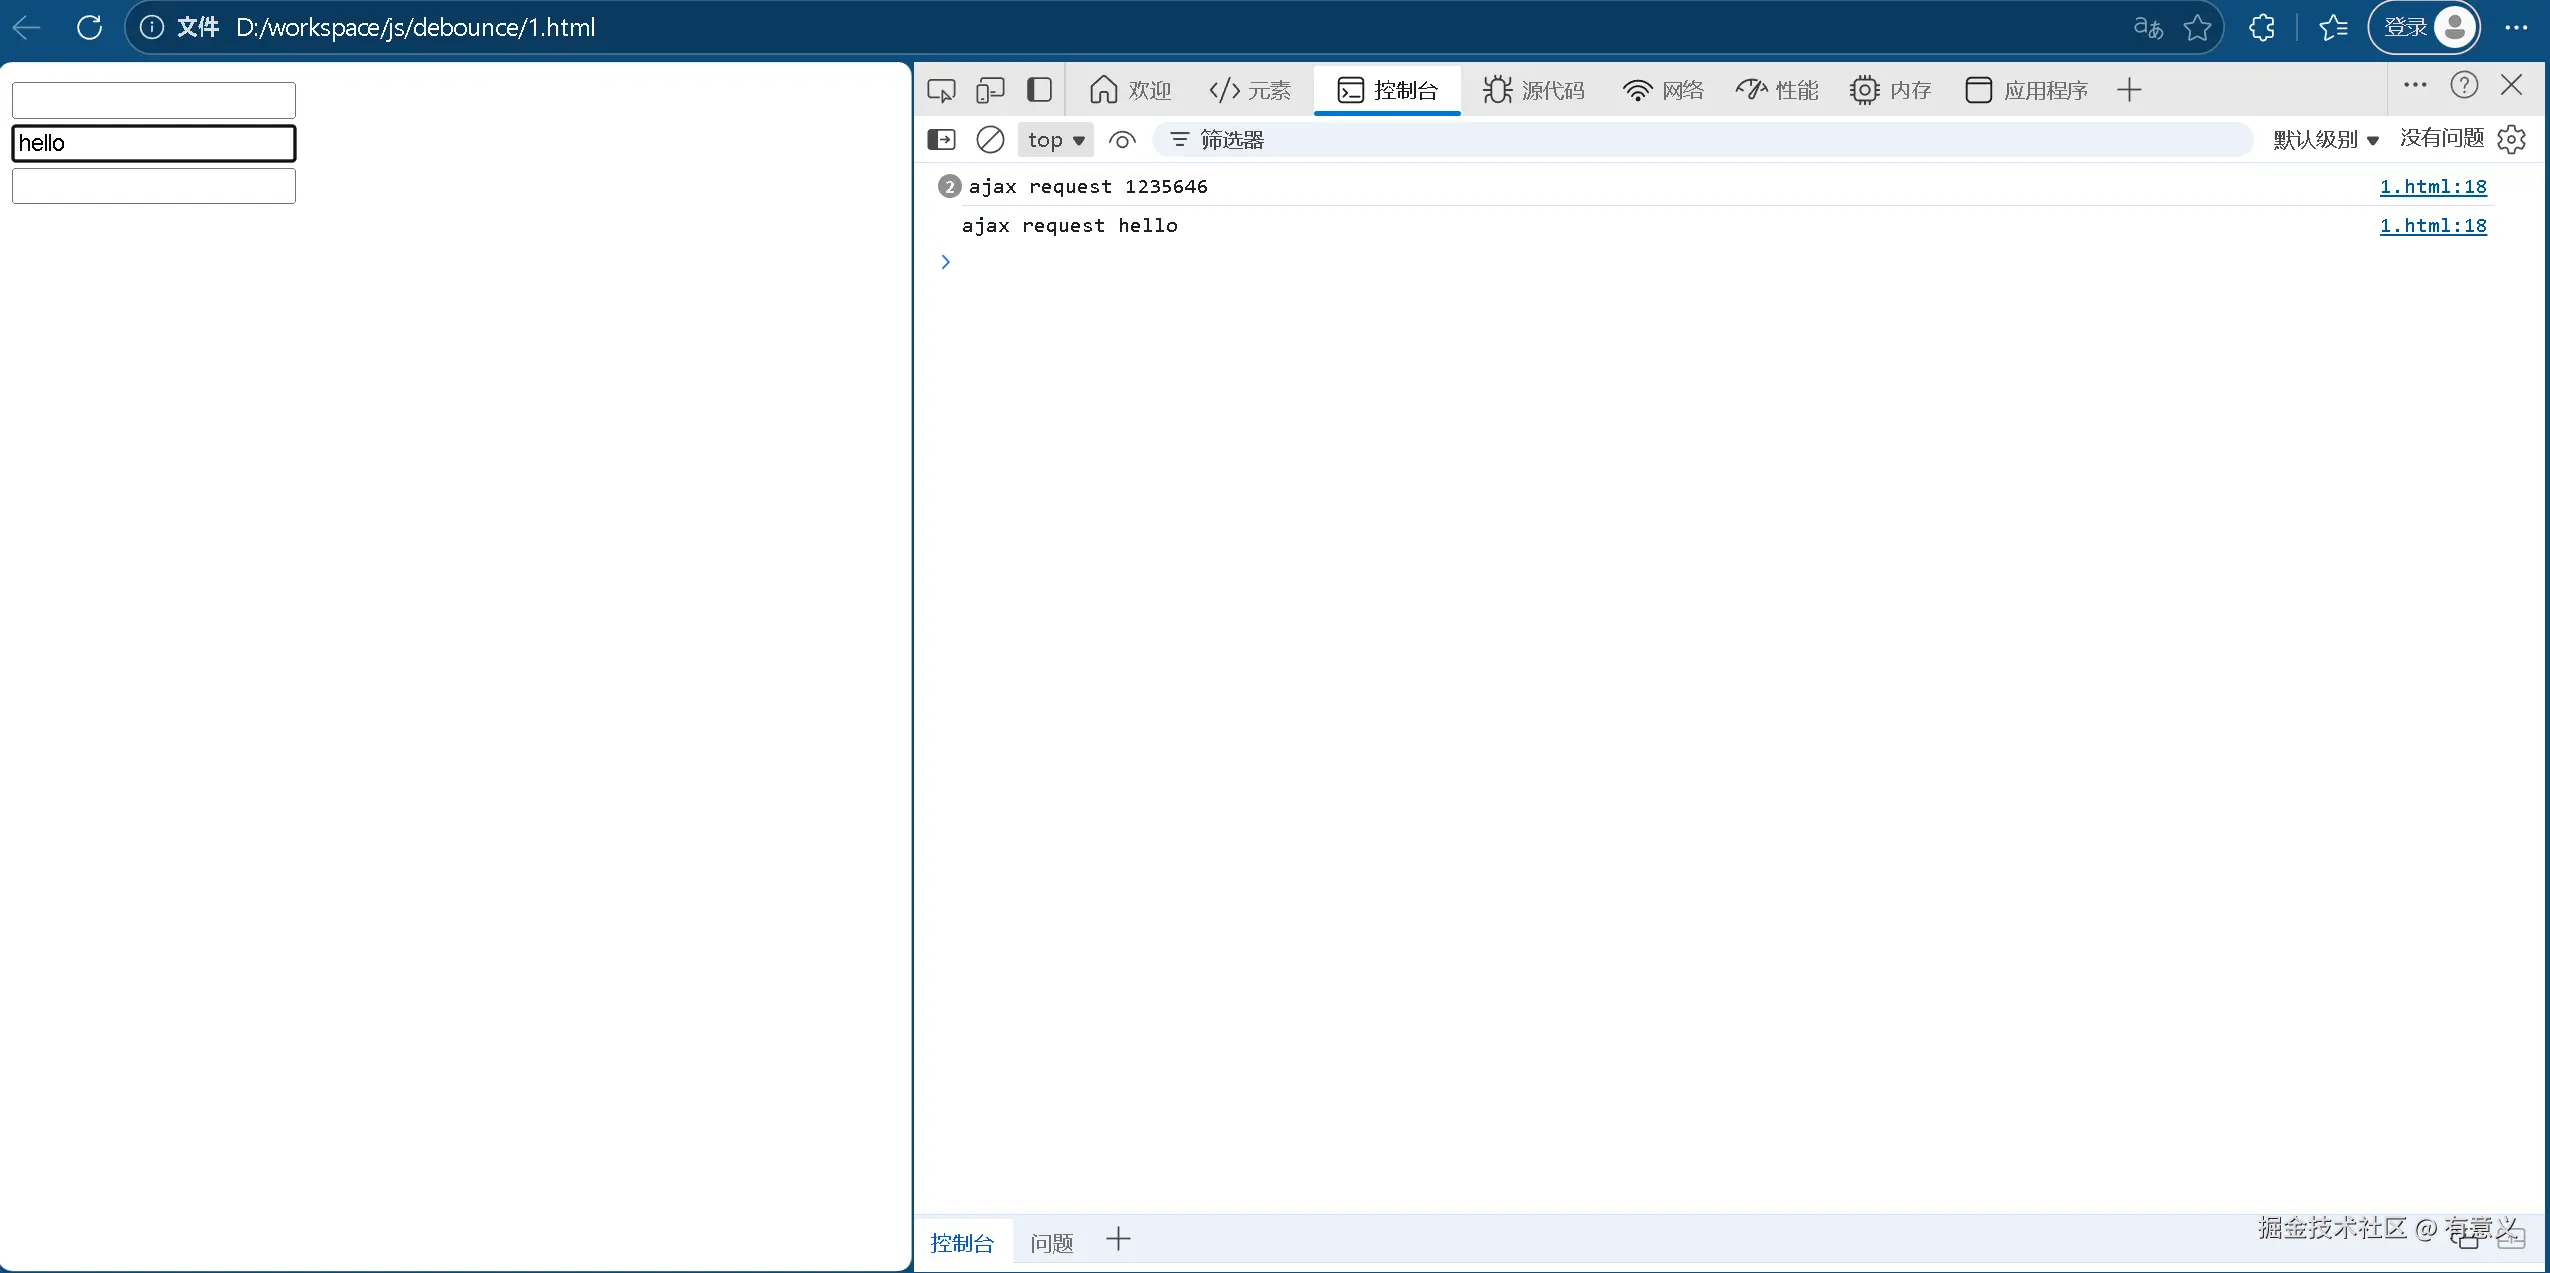Expand the console prompt chevron

tap(945, 262)
